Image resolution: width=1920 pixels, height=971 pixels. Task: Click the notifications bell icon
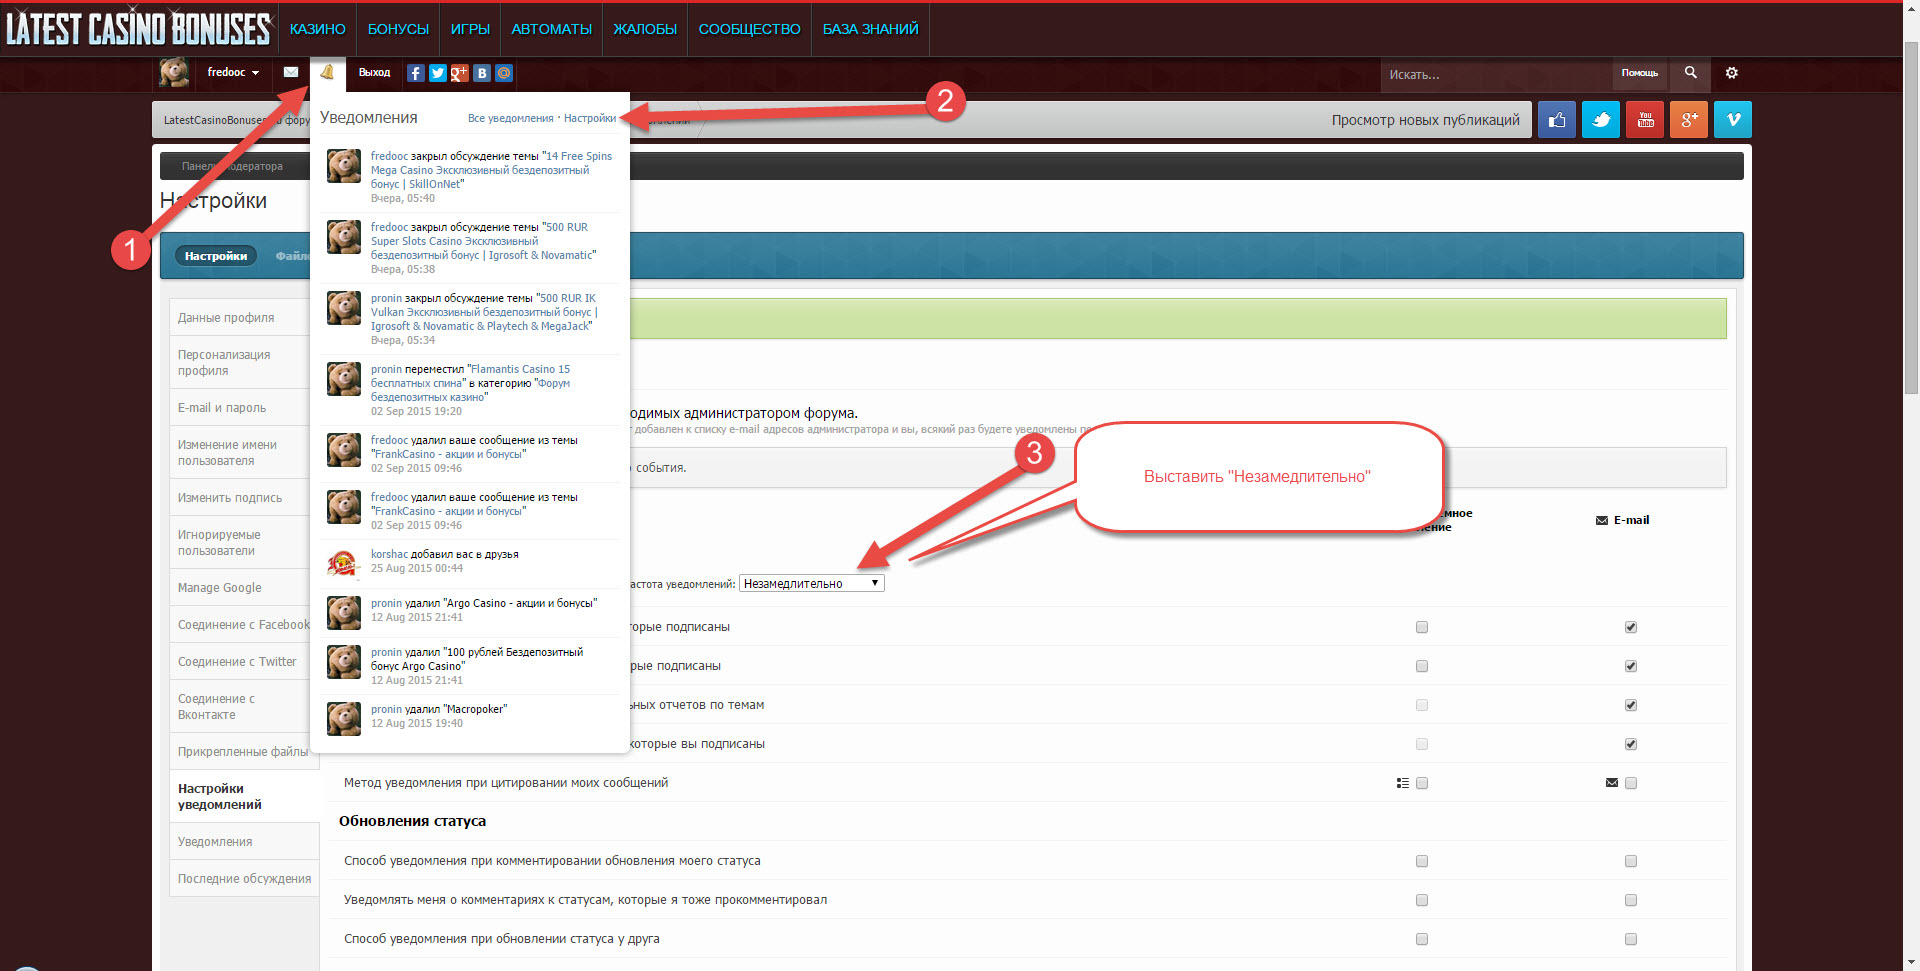(x=327, y=72)
